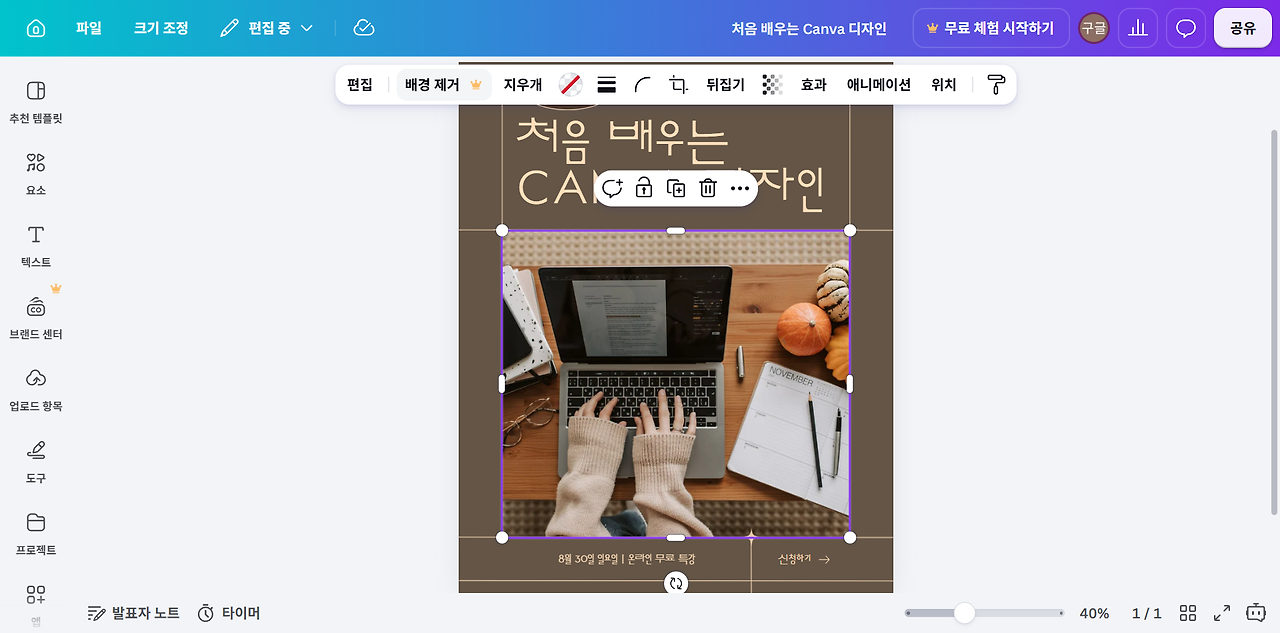Click the 1 / 1 page indicator
The image size is (1280, 633).
coord(1147,613)
